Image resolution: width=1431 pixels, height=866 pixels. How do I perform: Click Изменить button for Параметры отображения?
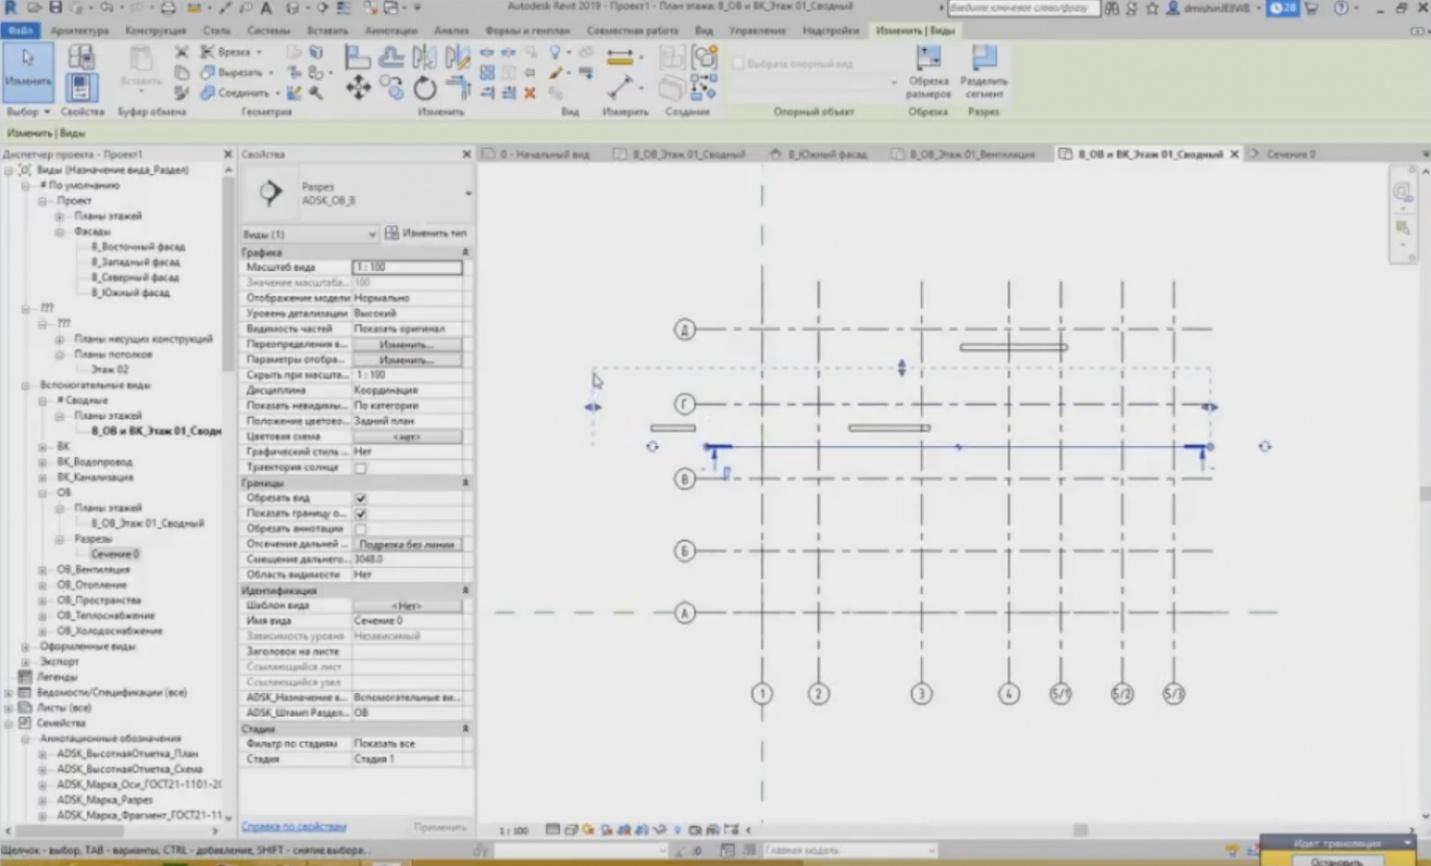click(x=406, y=359)
